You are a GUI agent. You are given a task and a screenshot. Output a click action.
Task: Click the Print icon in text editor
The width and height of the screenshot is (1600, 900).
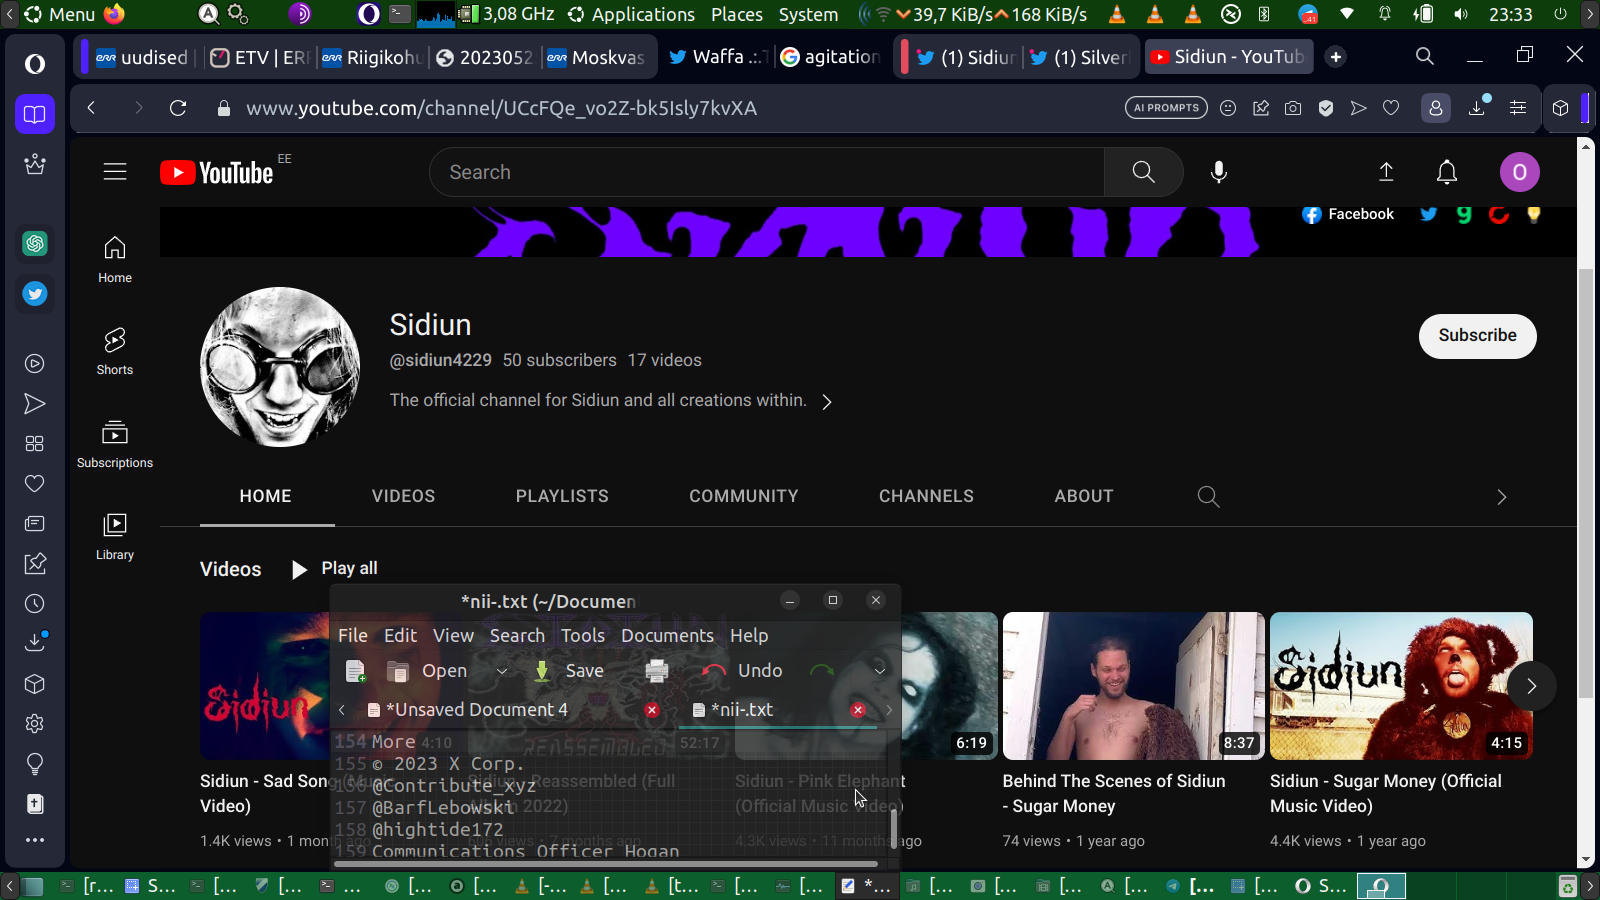(x=657, y=671)
